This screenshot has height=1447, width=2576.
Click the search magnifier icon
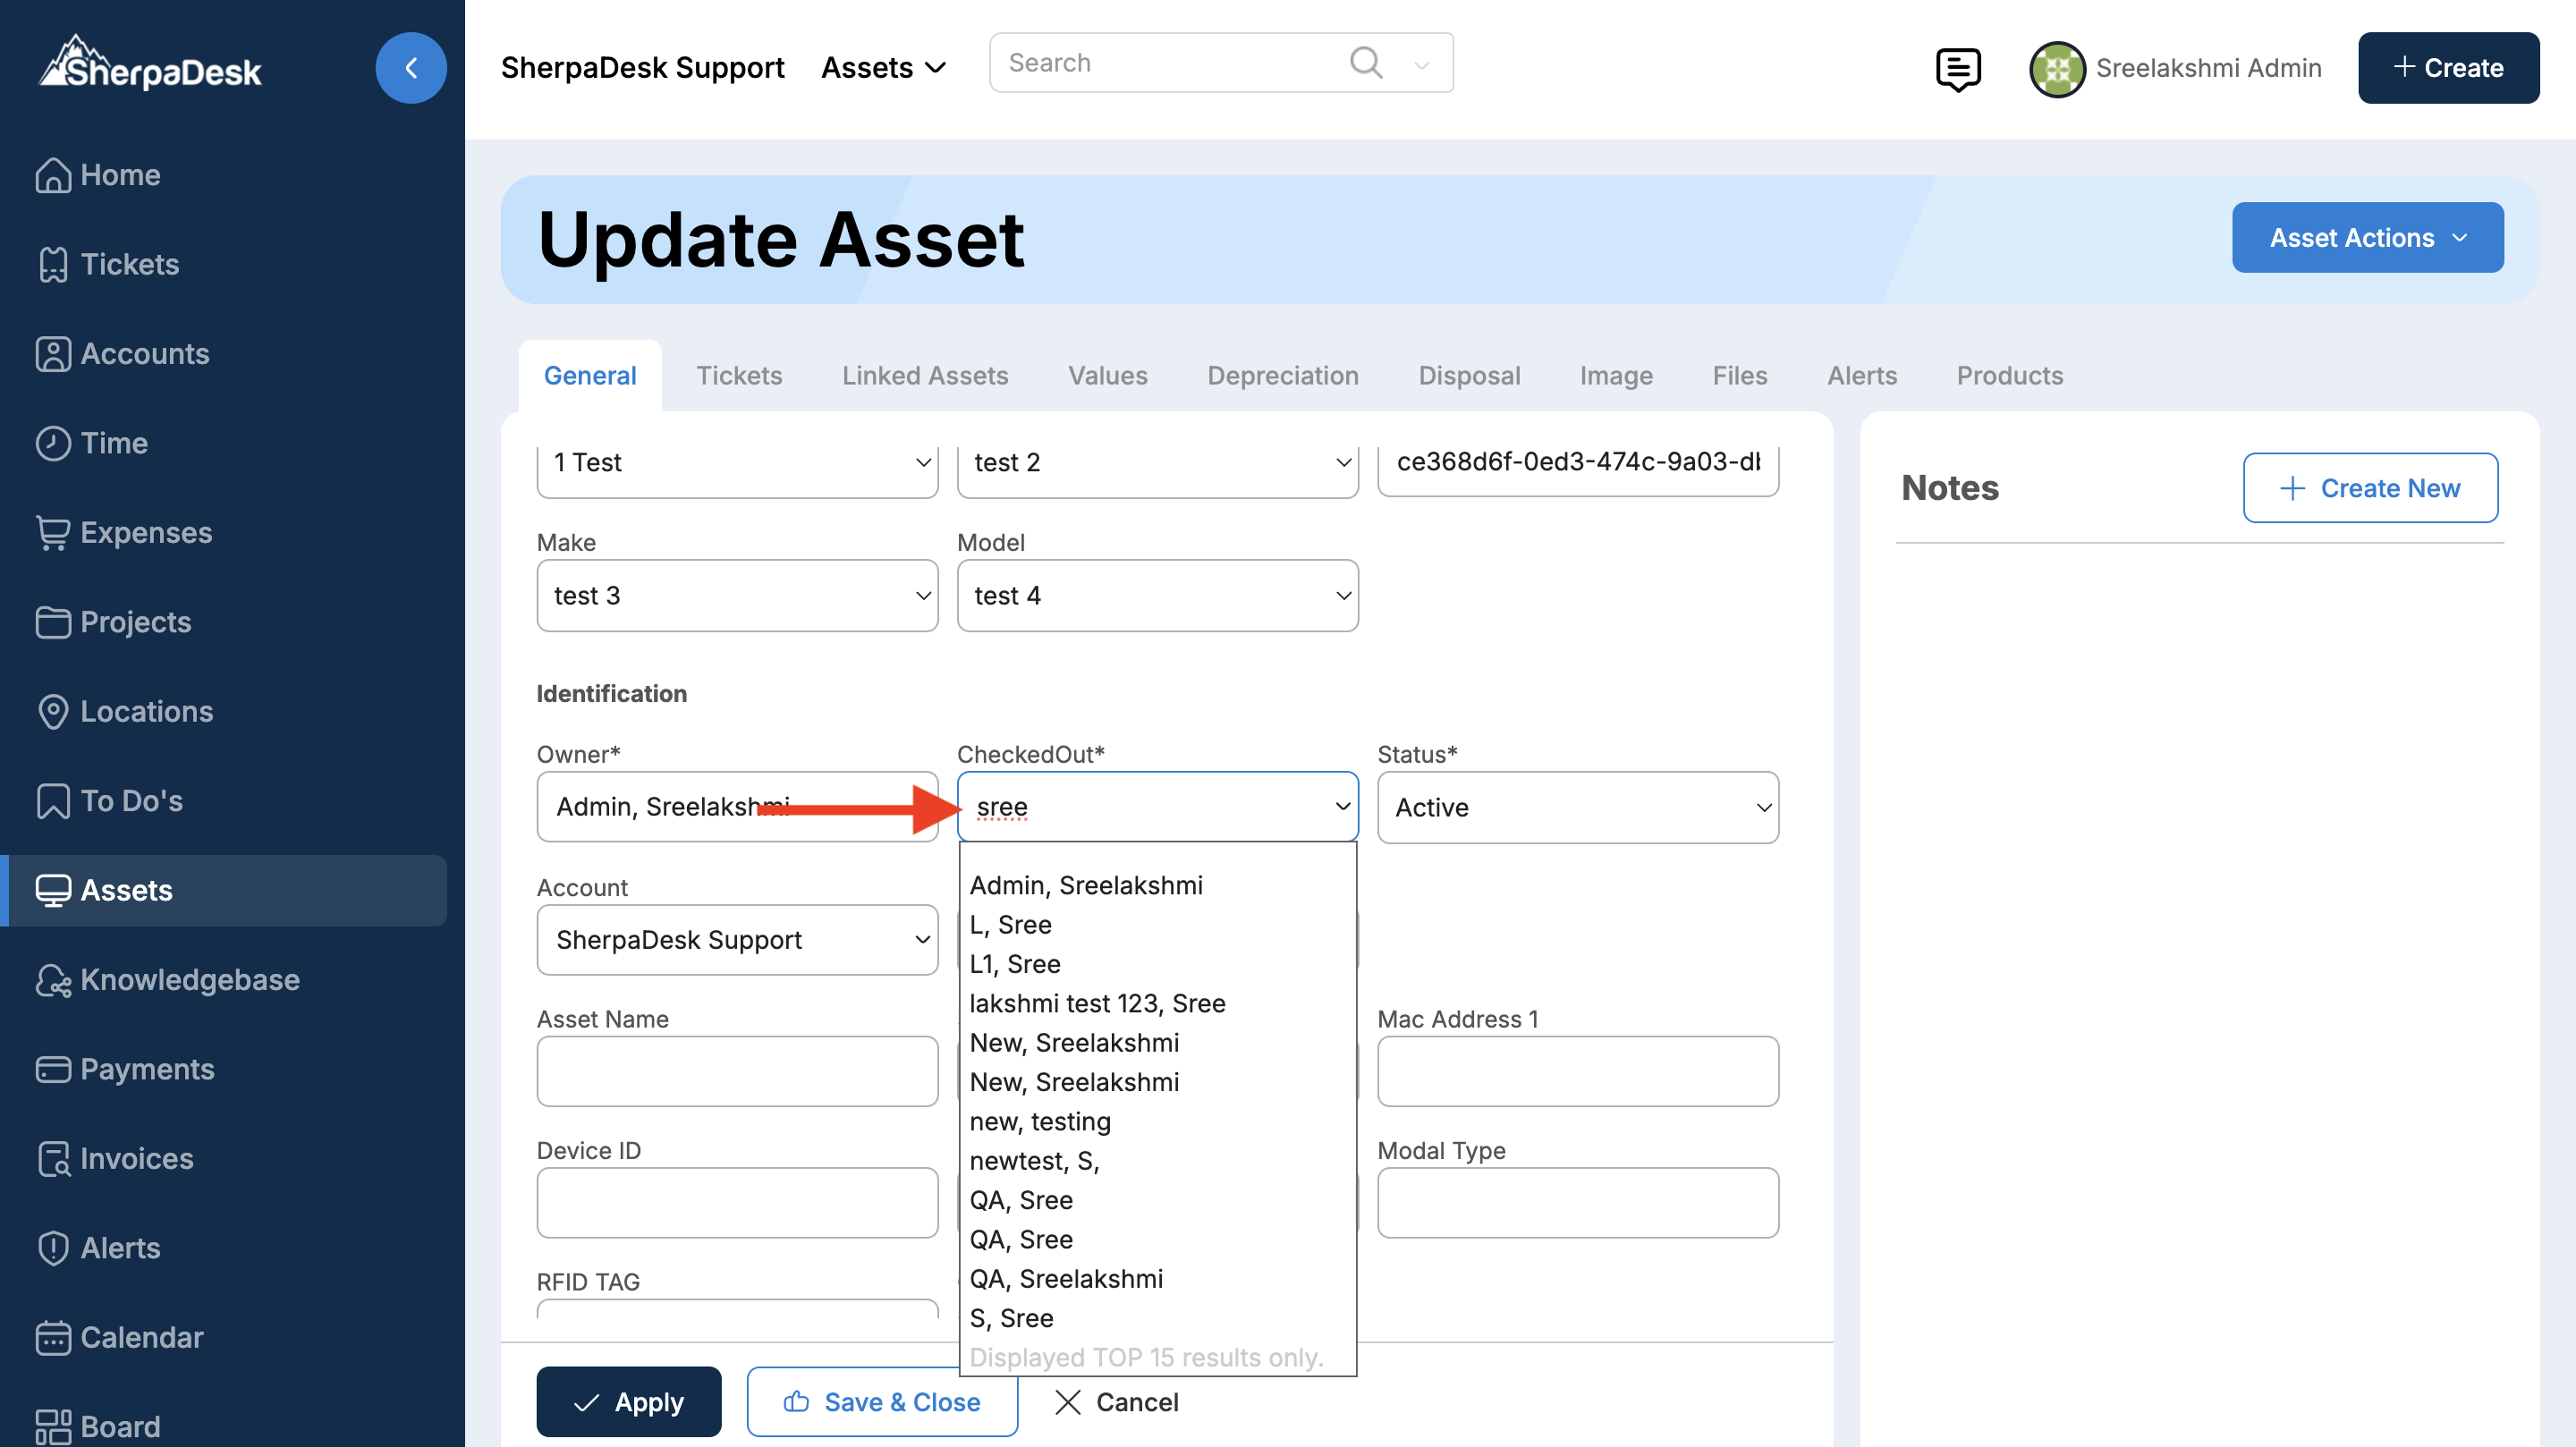pos(1365,62)
